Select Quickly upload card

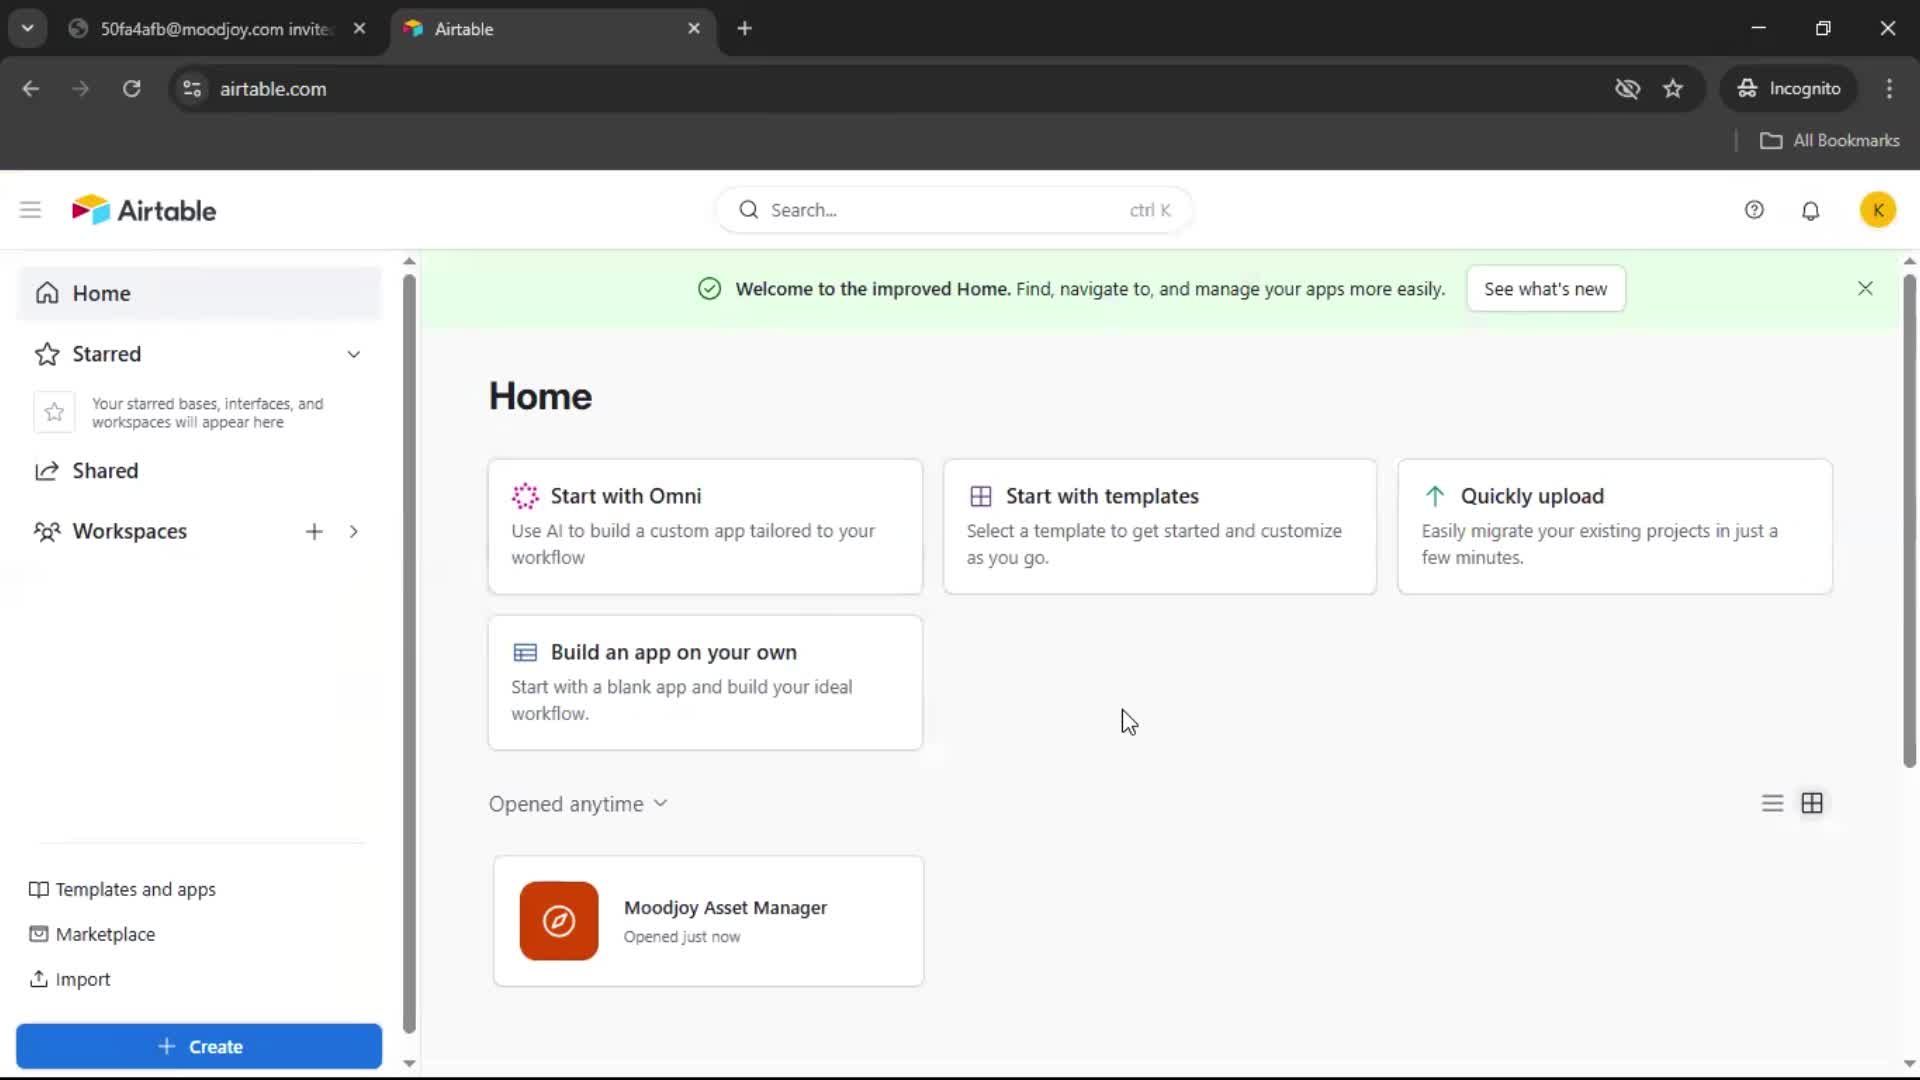[x=1615, y=526]
